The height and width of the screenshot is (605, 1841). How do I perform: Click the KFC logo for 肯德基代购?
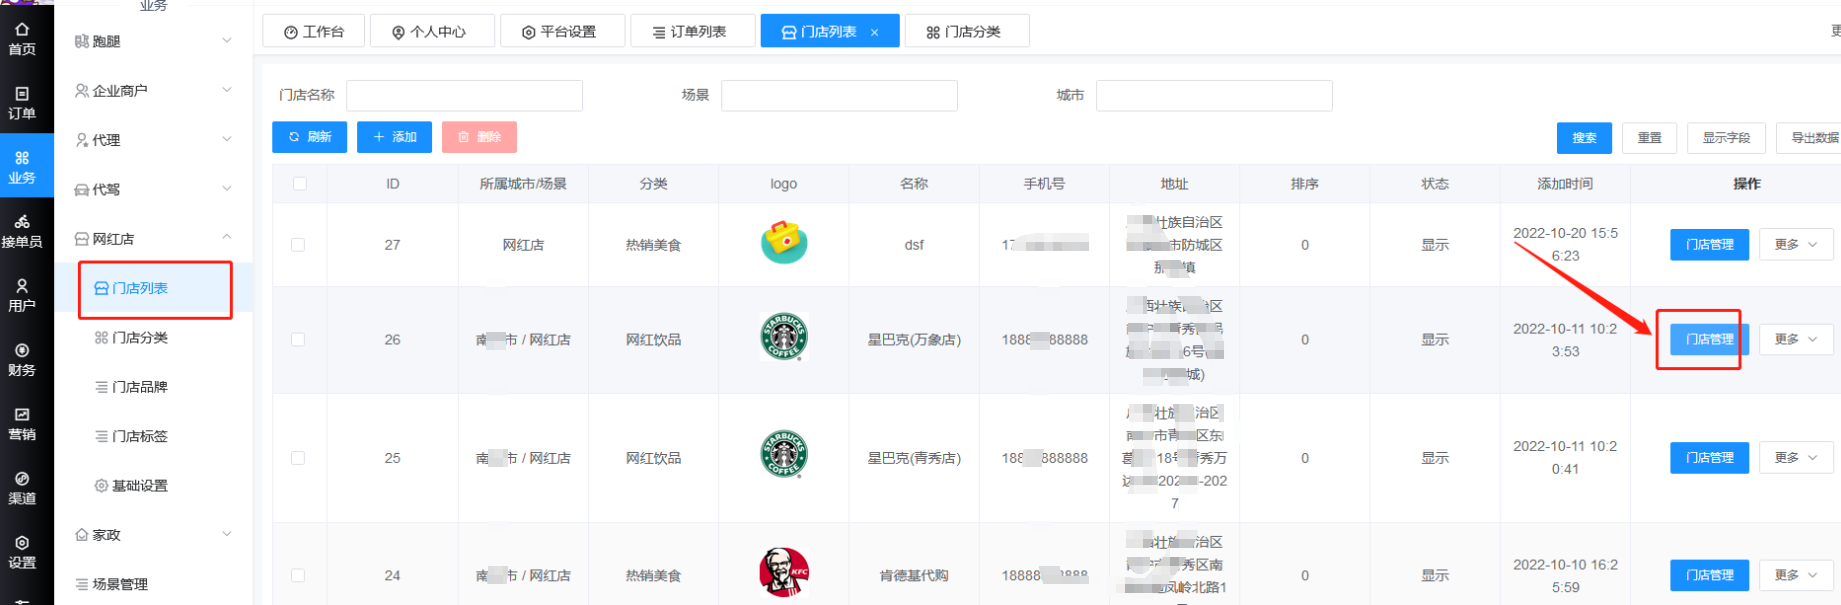(x=783, y=573)
